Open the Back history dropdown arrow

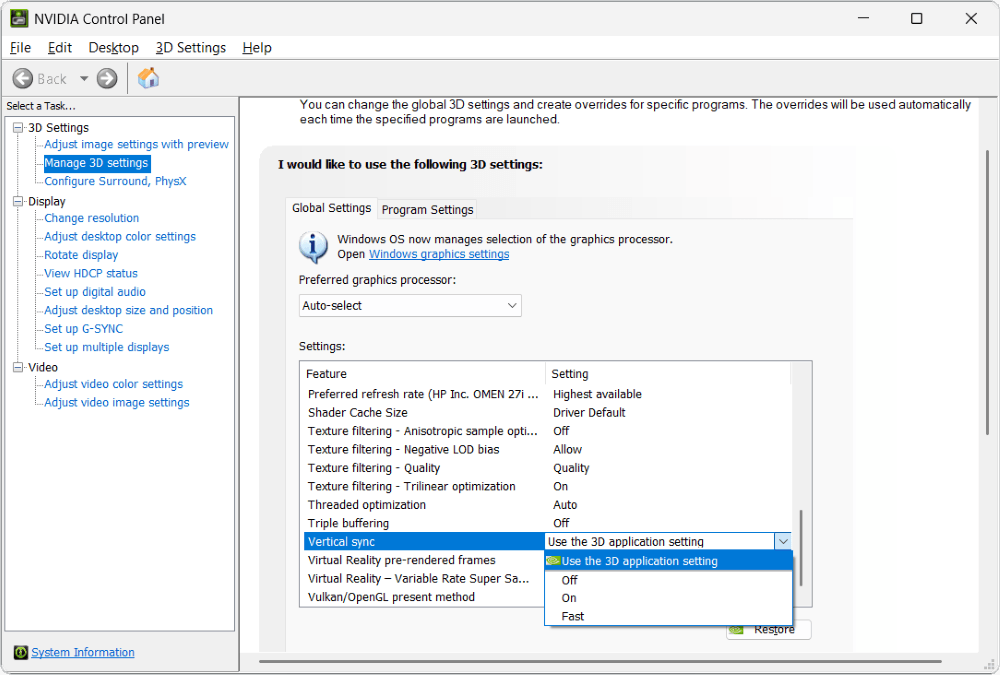coord(84,78)
